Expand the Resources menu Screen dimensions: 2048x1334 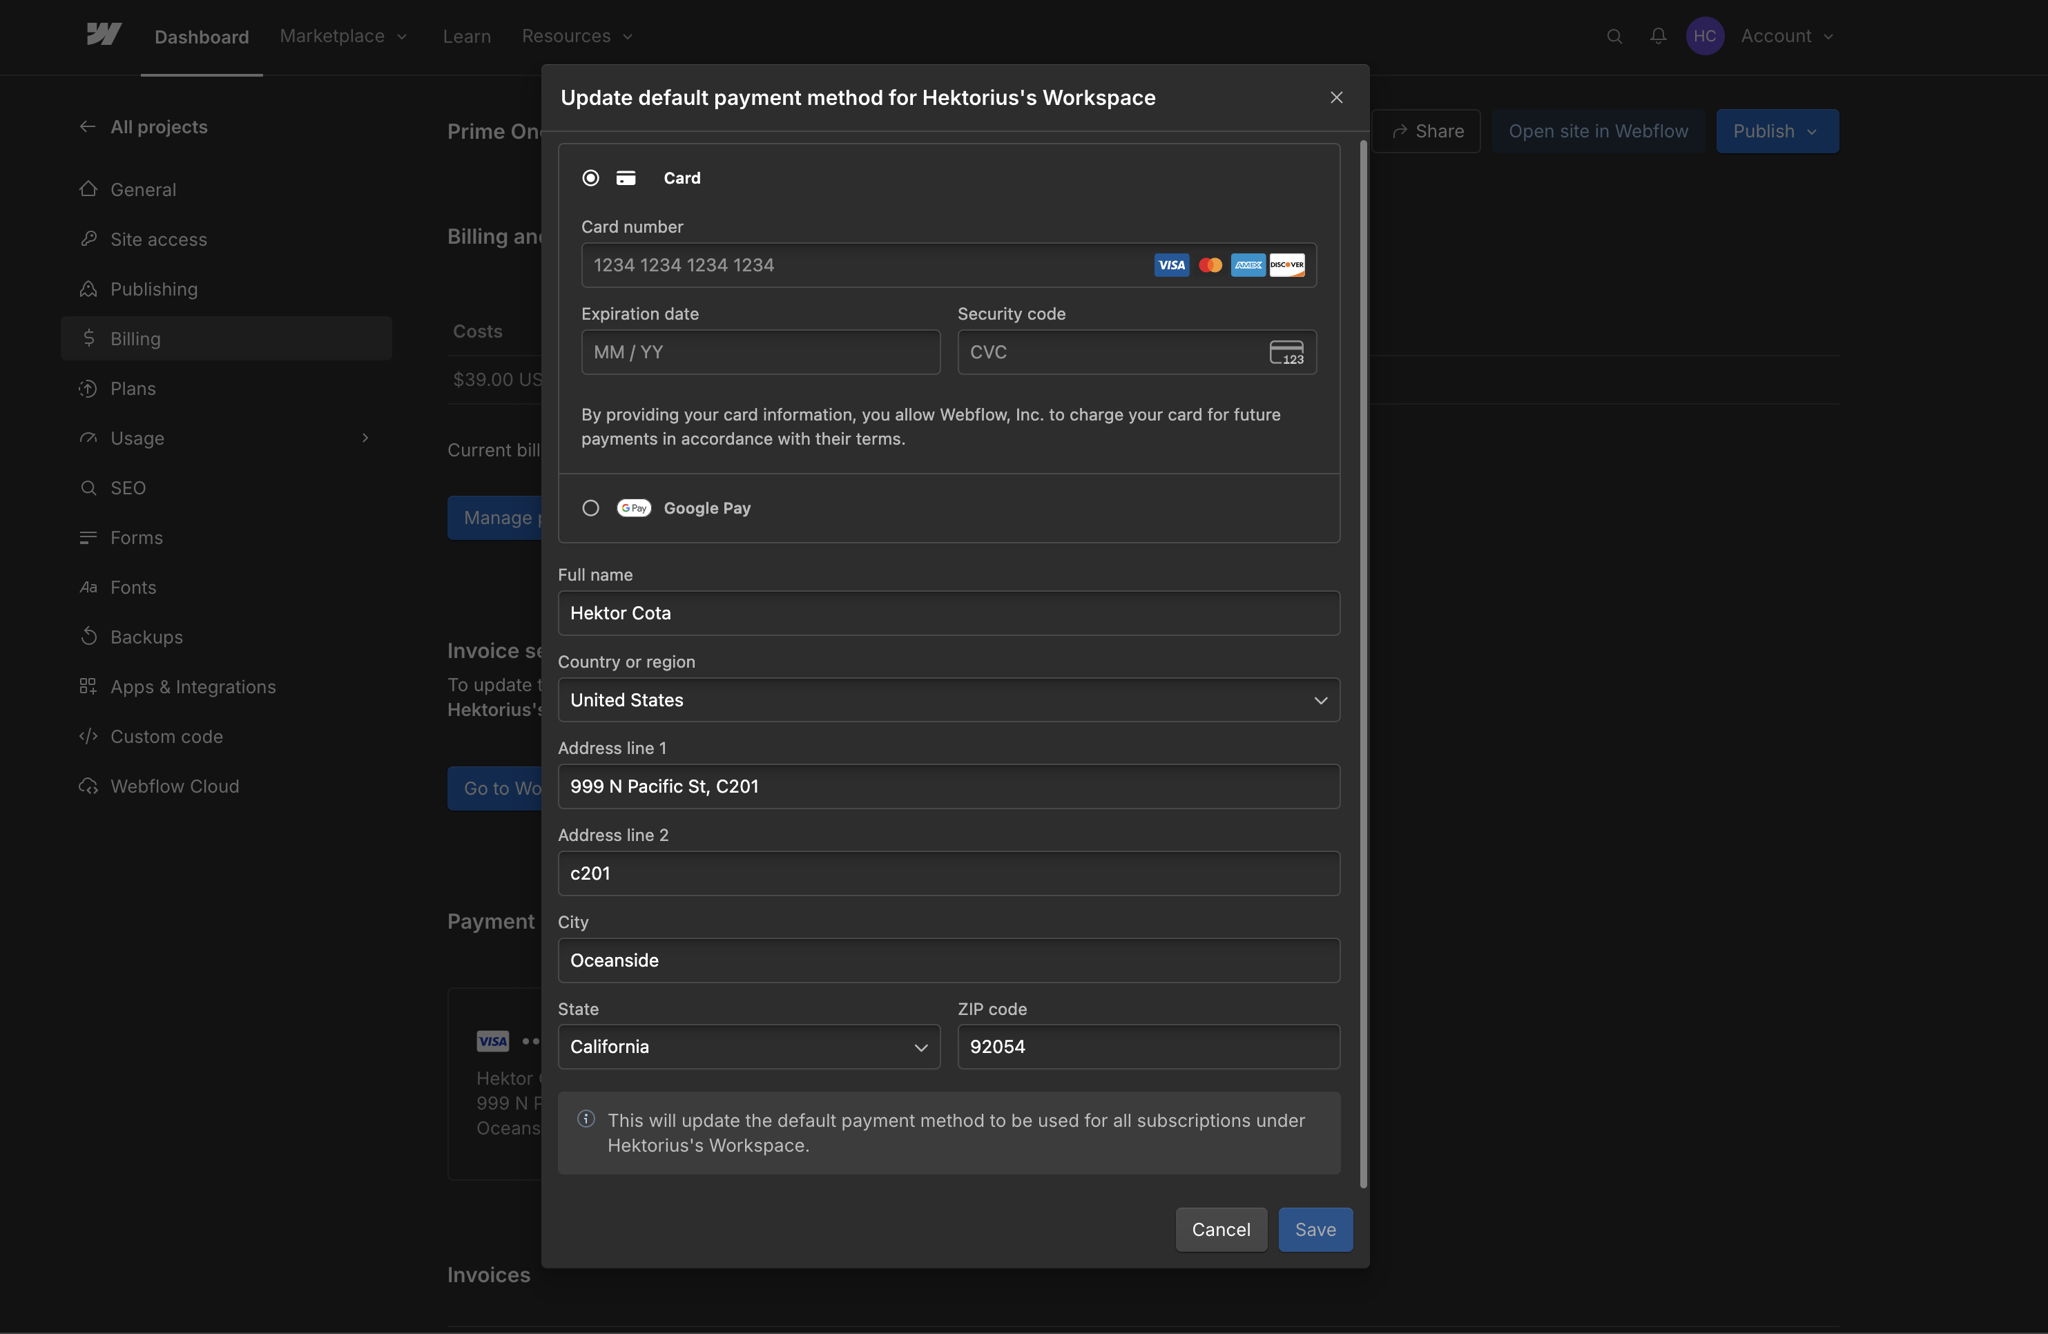click(578, 36)
